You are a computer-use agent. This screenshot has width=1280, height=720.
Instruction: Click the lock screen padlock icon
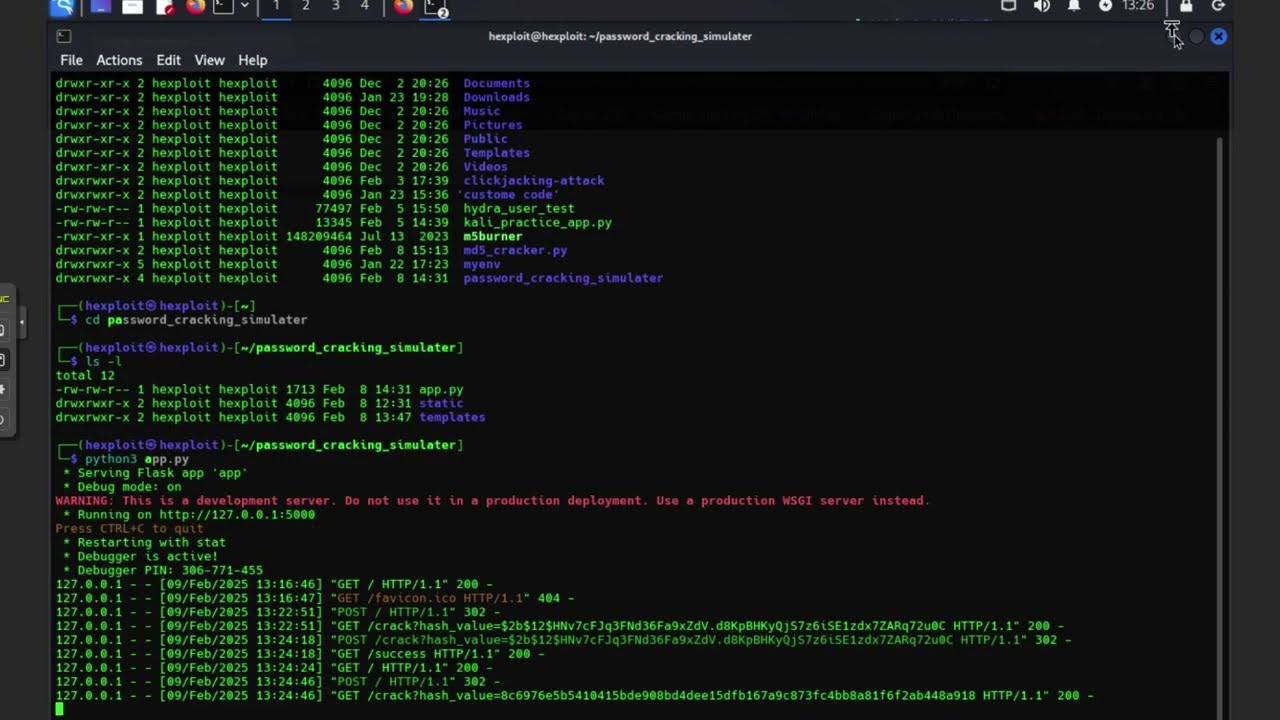point(1186,6)
